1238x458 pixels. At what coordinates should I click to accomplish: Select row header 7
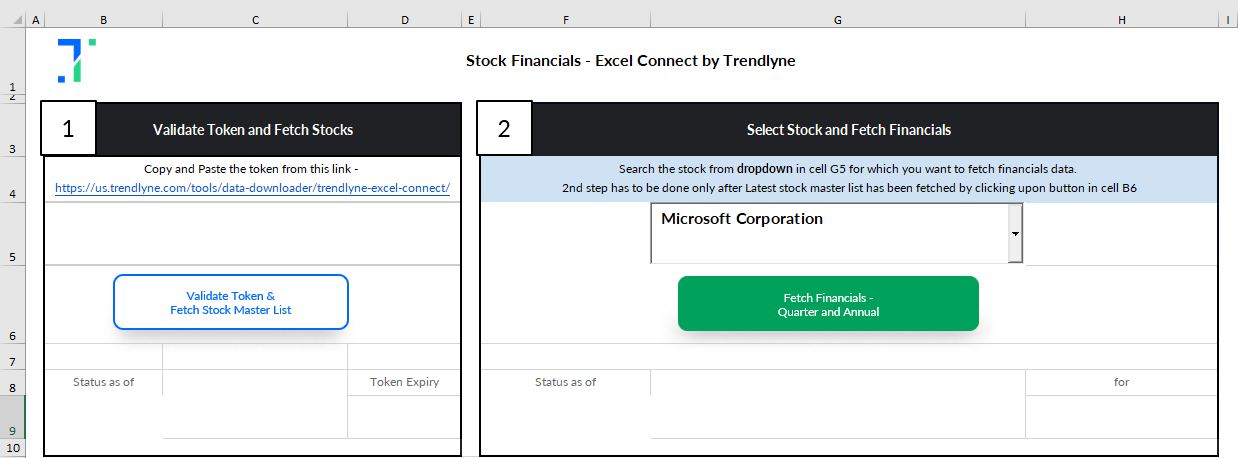12,356
